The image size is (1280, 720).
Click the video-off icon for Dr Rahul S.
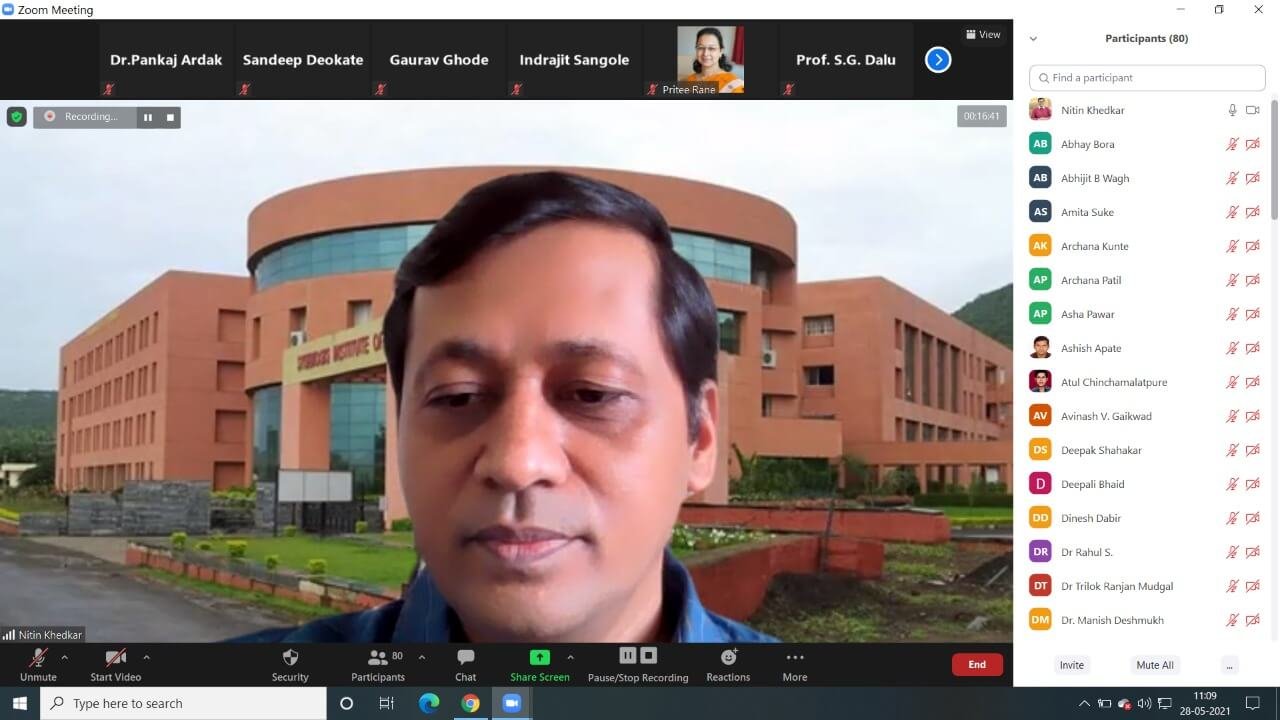(1252, 552)
